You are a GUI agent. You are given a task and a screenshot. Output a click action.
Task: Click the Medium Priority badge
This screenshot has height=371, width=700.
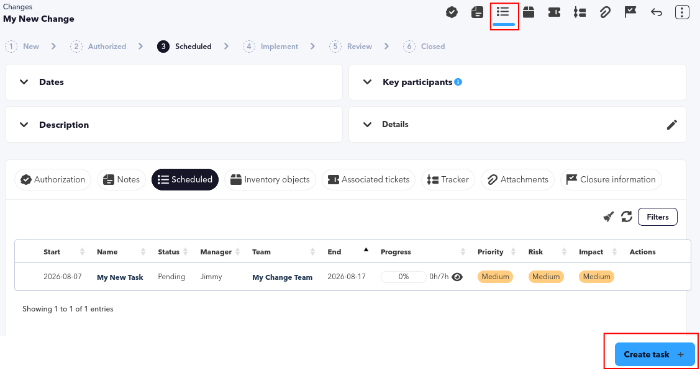(x=495, y=277)
